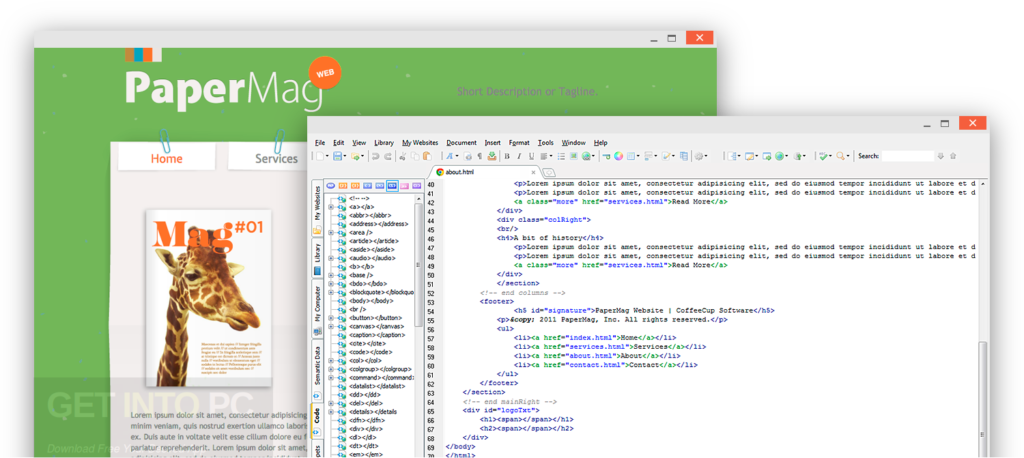Screen dimensions: 1024x458
Task: Open the Format menu
Action: point(519,142)
